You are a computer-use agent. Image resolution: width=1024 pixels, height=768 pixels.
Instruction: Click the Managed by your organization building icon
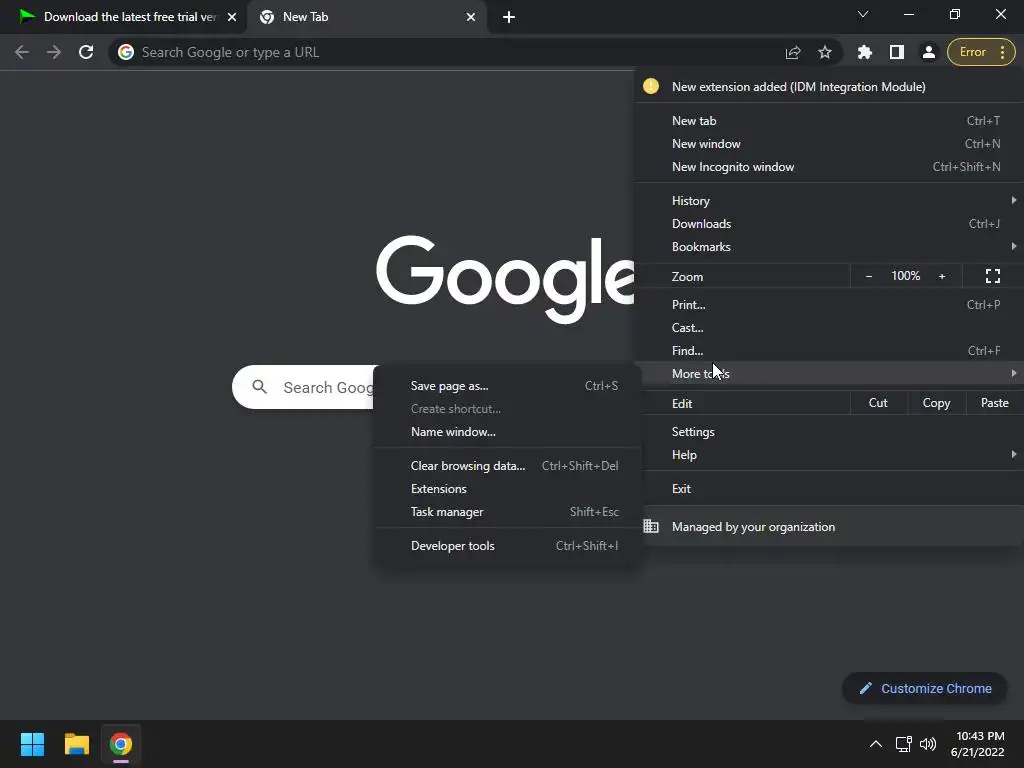pos(651,526)
